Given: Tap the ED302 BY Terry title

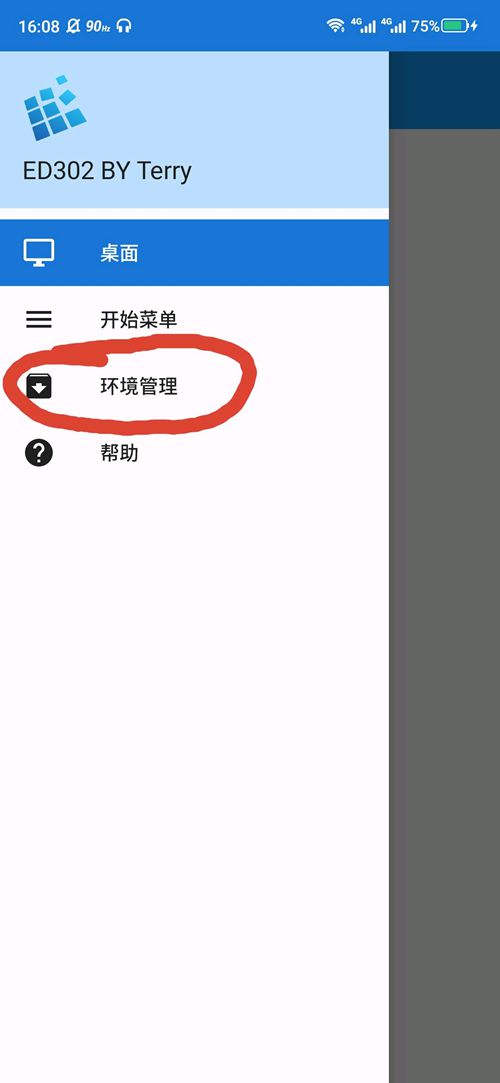Looking at the screenshot, I should [x=107, y=171].
